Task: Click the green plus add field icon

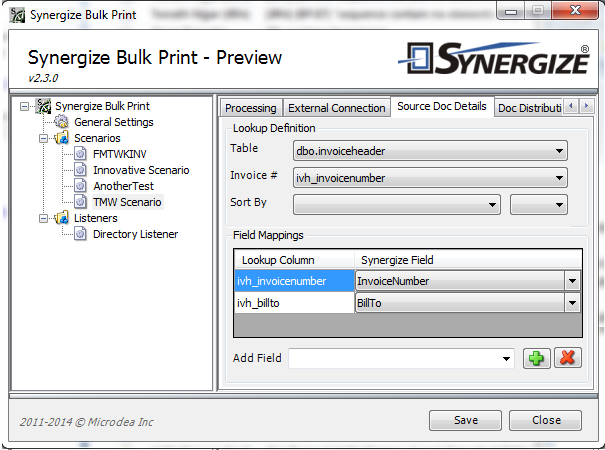Action: click(x=536, y=358)
